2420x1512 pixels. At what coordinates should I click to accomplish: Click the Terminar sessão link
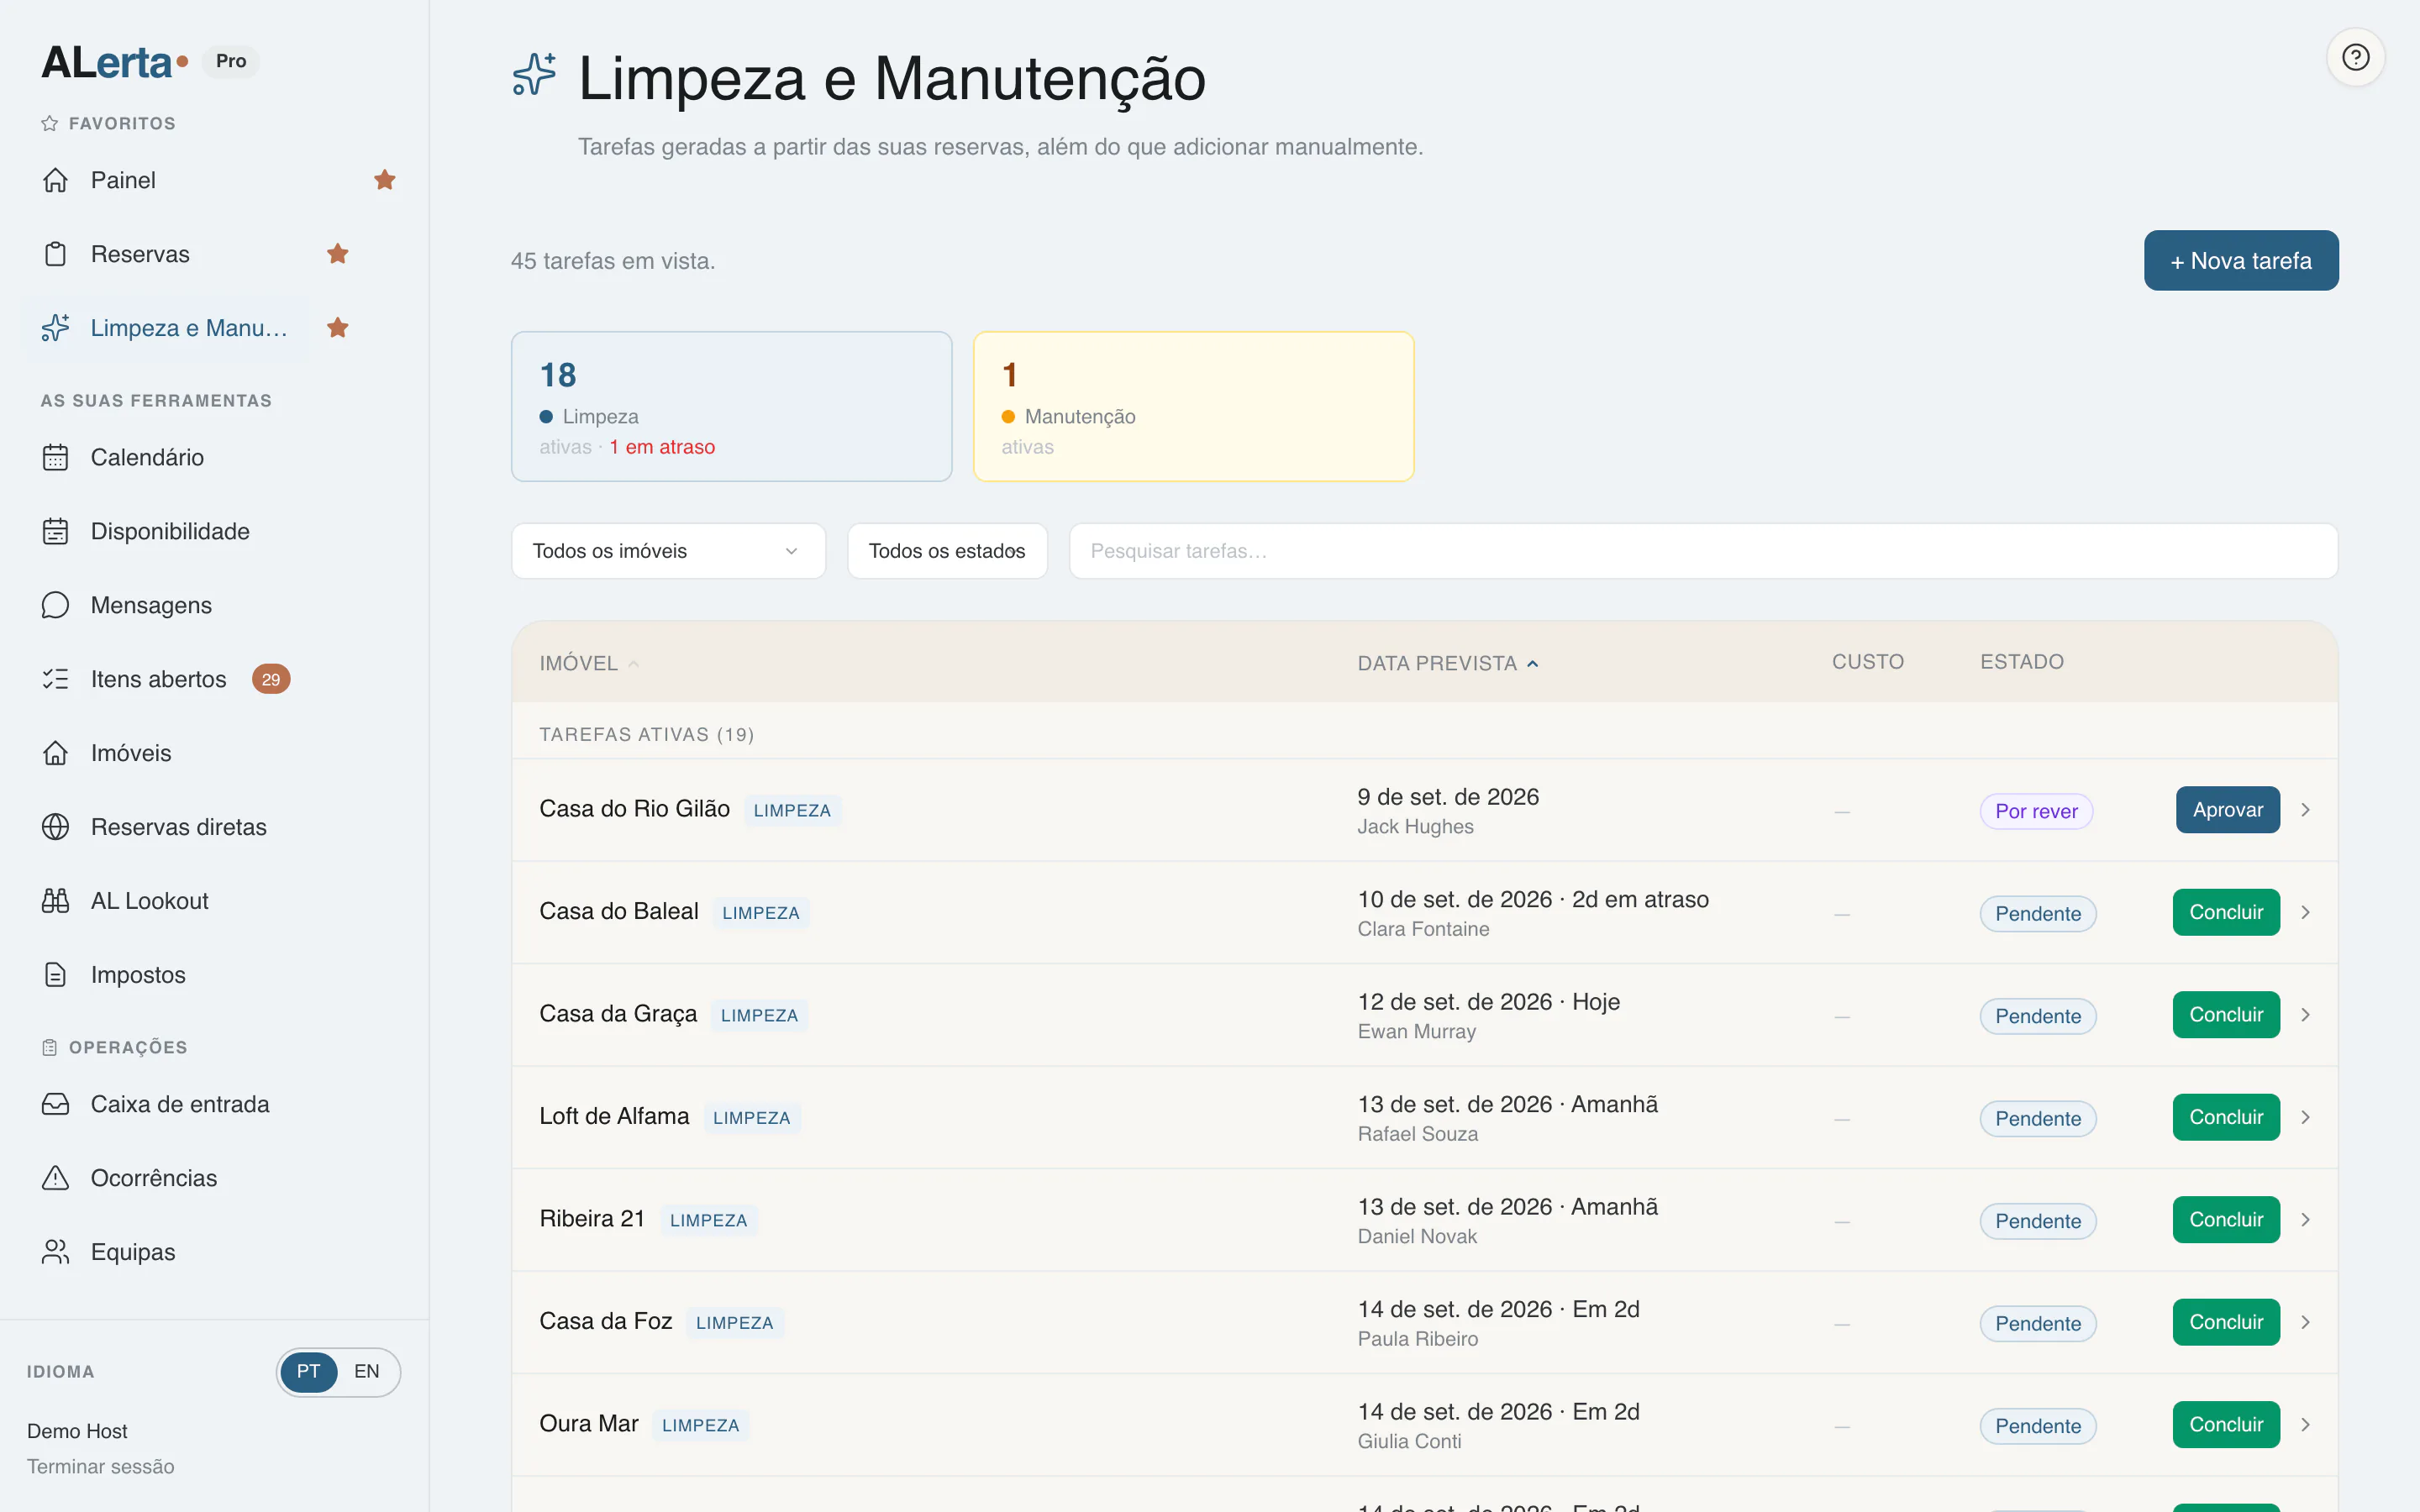point(100,1466)
